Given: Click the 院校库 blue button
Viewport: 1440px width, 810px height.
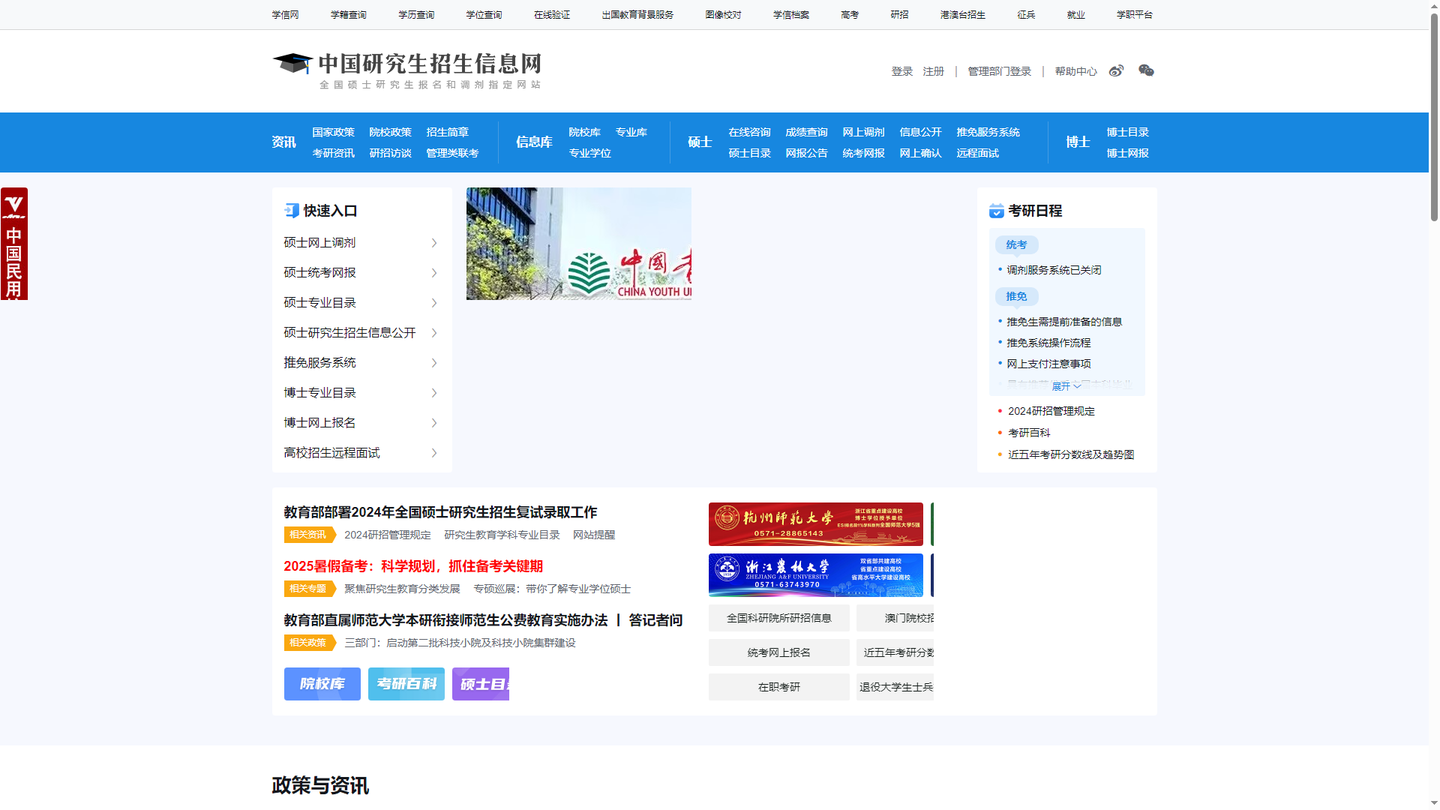Looking at the screenshot, I should point(322,684).
